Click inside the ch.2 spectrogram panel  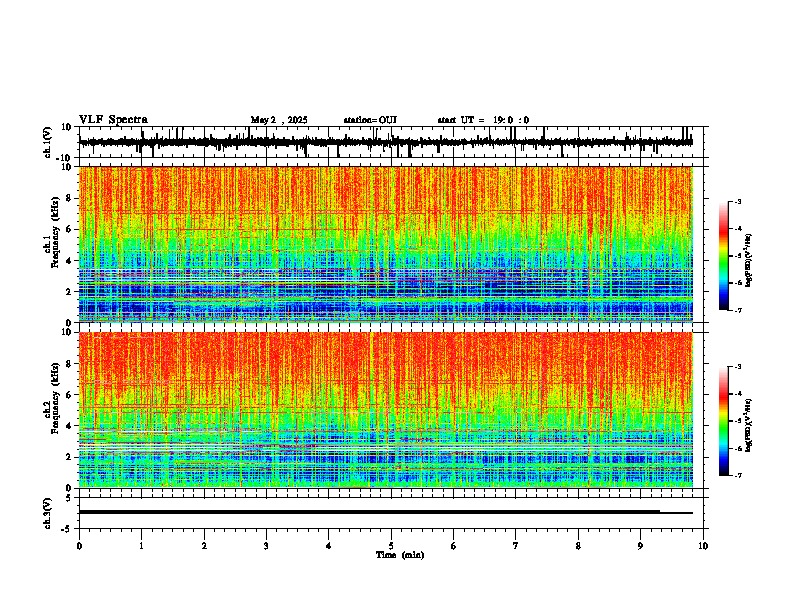tap(386, 410)
